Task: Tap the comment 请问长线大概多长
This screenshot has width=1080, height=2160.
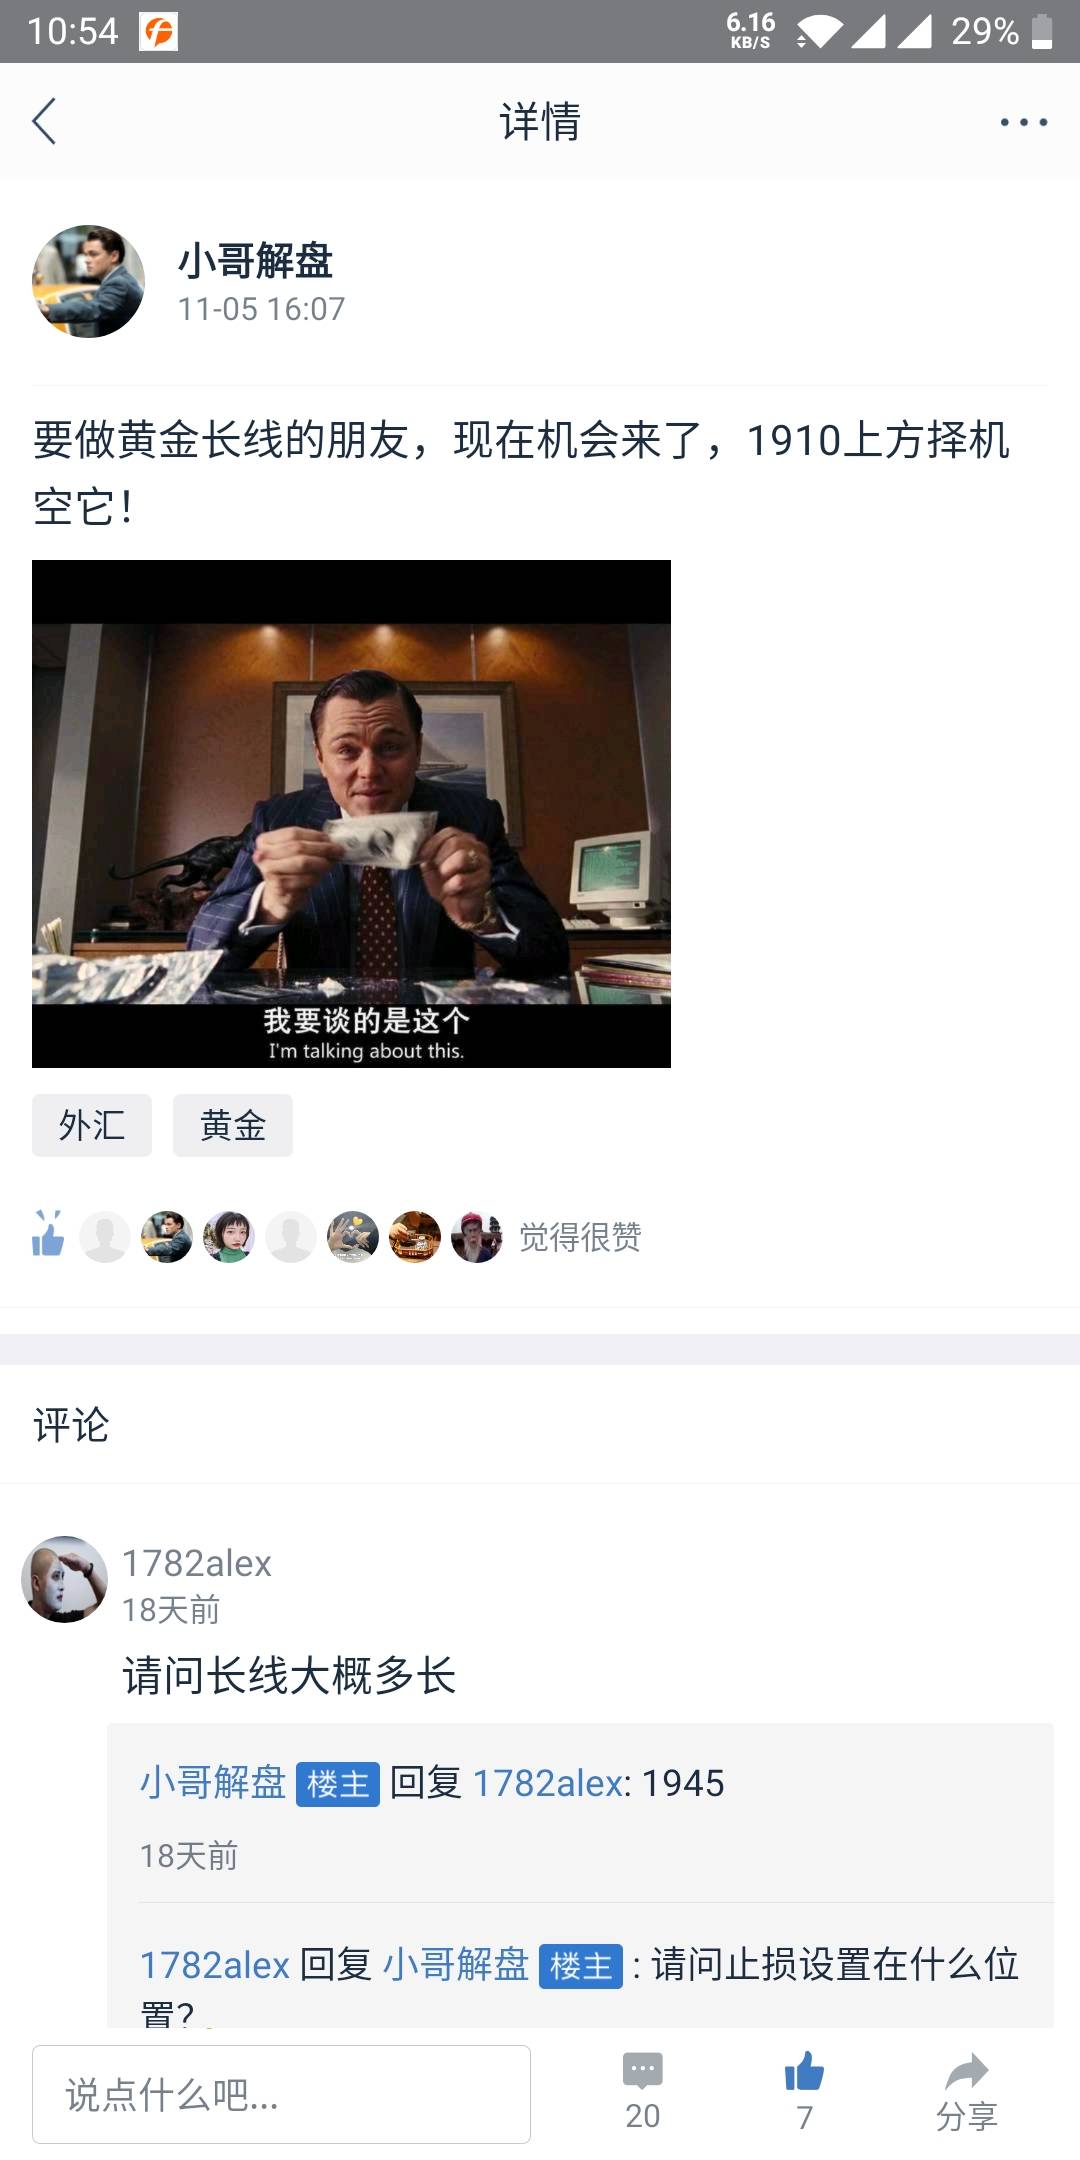Action: [289, 1675]
